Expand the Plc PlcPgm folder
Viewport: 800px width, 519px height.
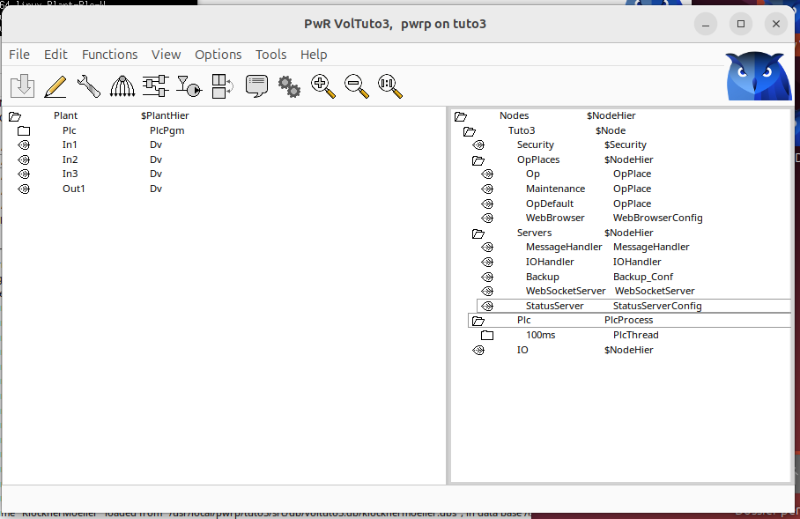tap(24, 131)
